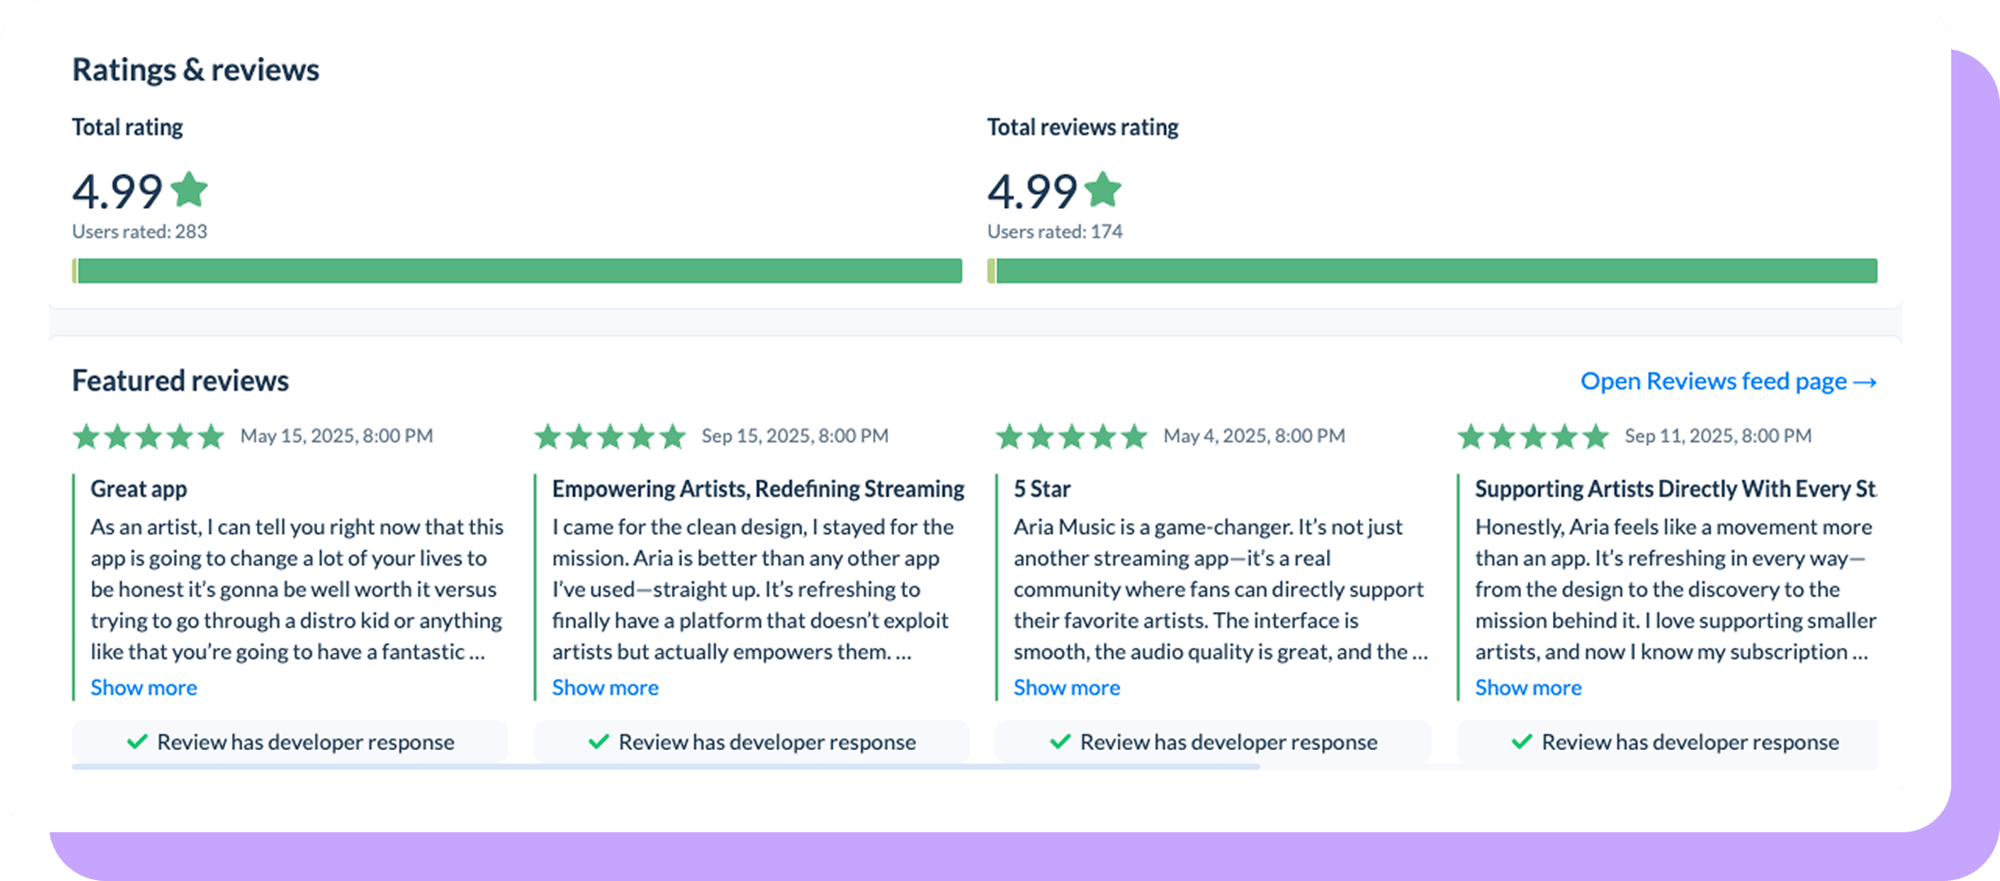Click the green star beside Total reviews rating
Viewport: 2000px width, 881px height.
coord(1103,189)
